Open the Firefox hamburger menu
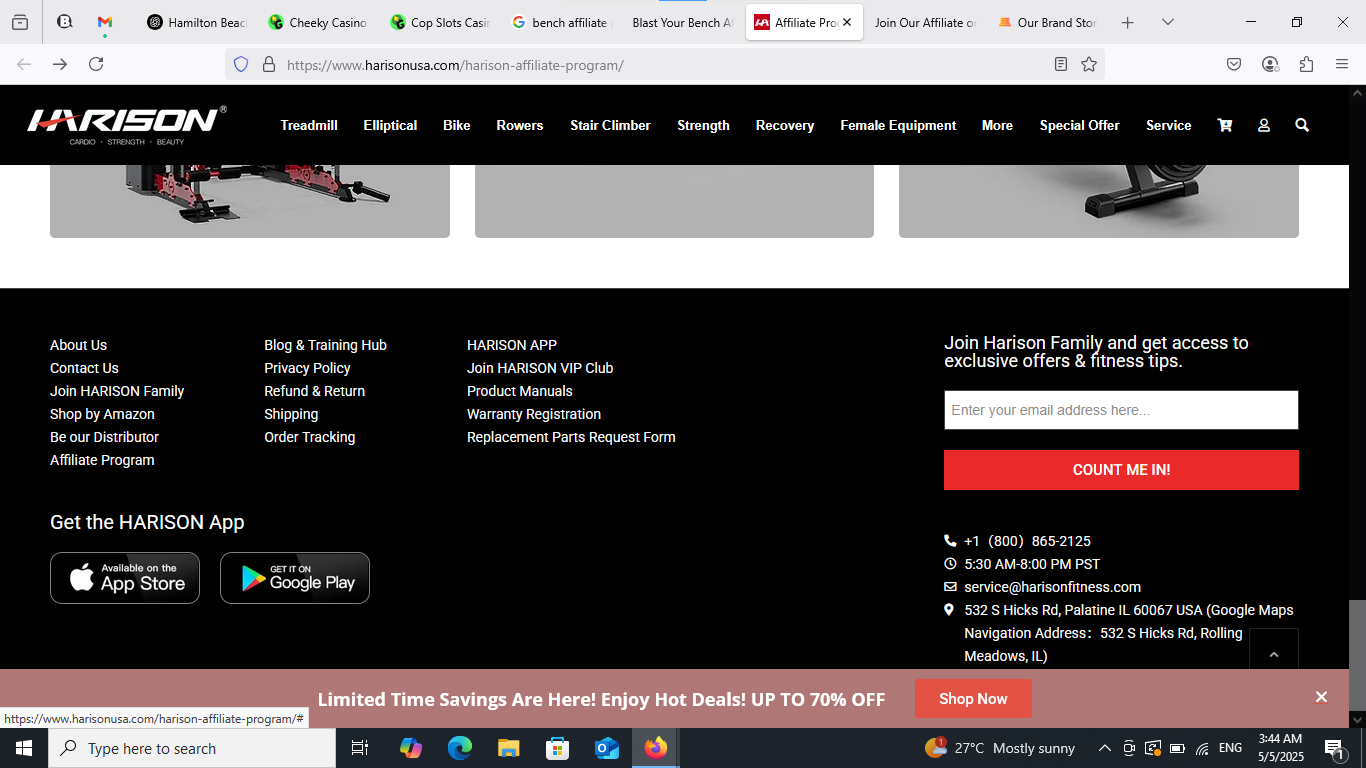The width and height of the screenshot is (1366, 768). point(1342,64)
